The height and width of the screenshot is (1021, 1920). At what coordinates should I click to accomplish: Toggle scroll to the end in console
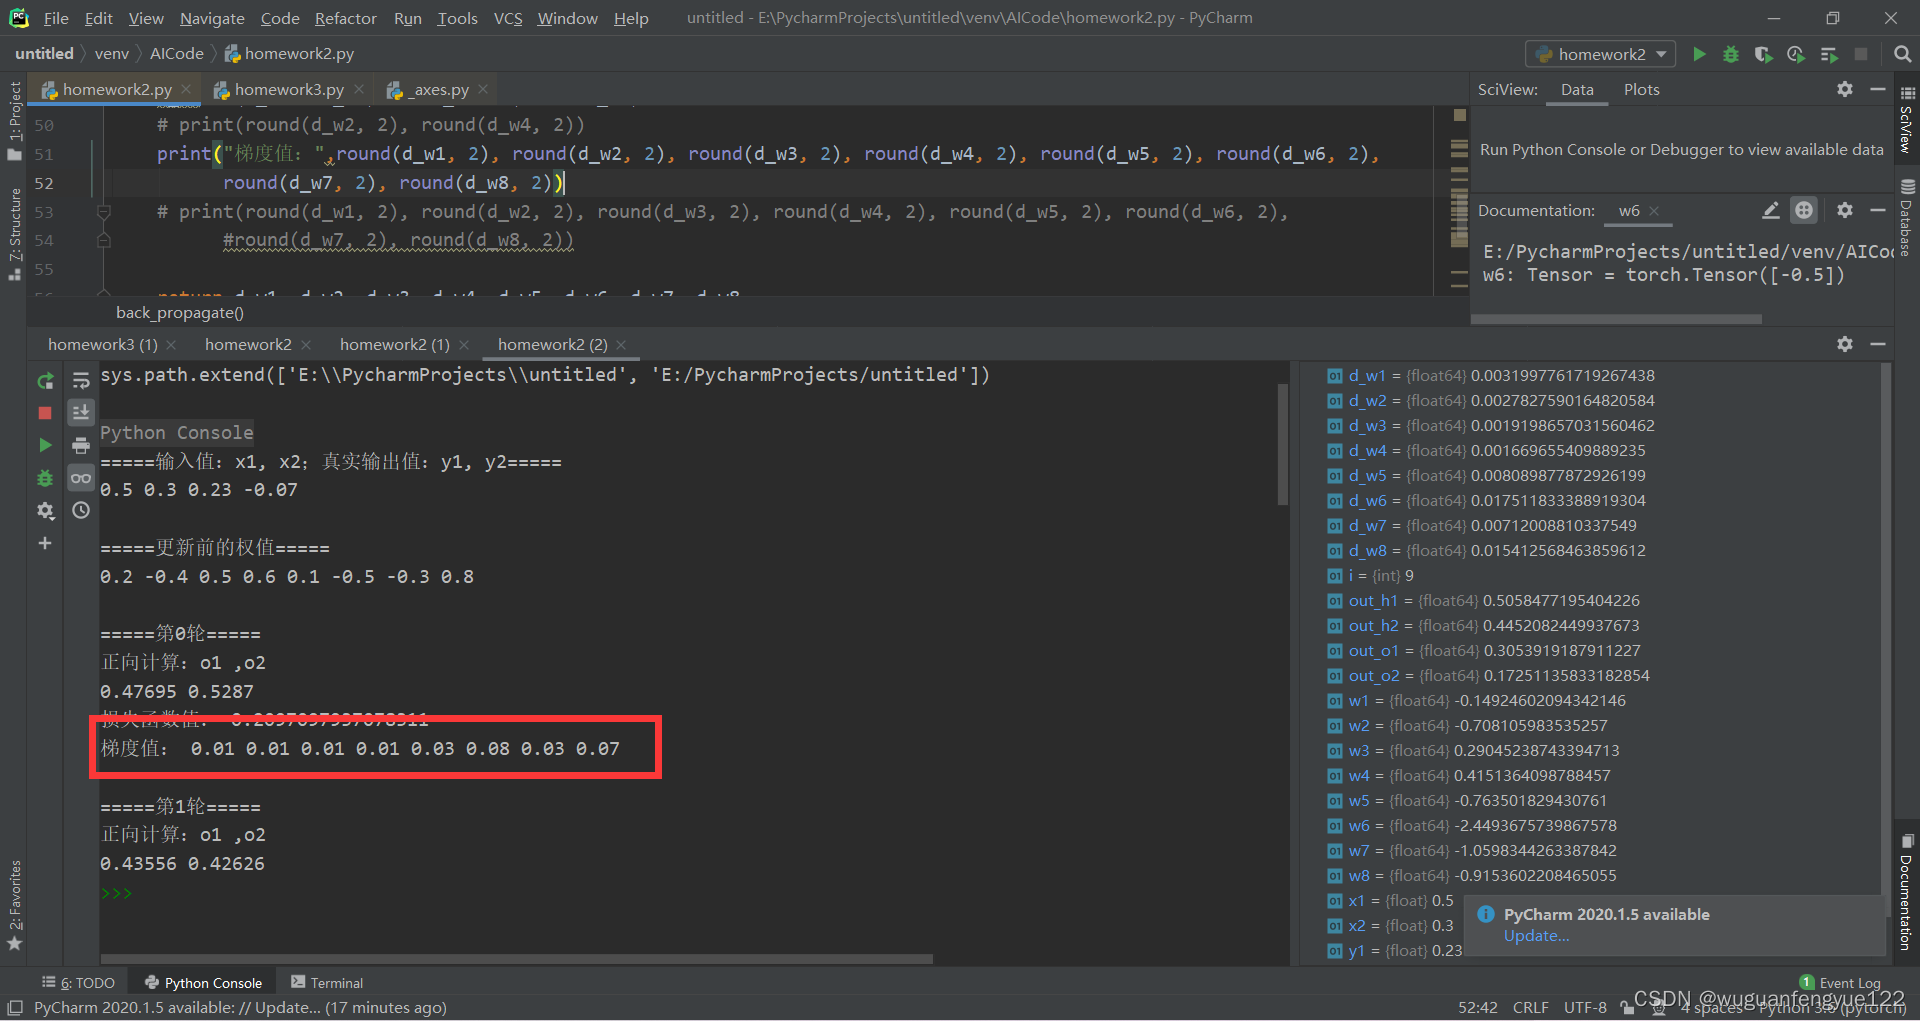pyautogui.click(x=81, y=412)
